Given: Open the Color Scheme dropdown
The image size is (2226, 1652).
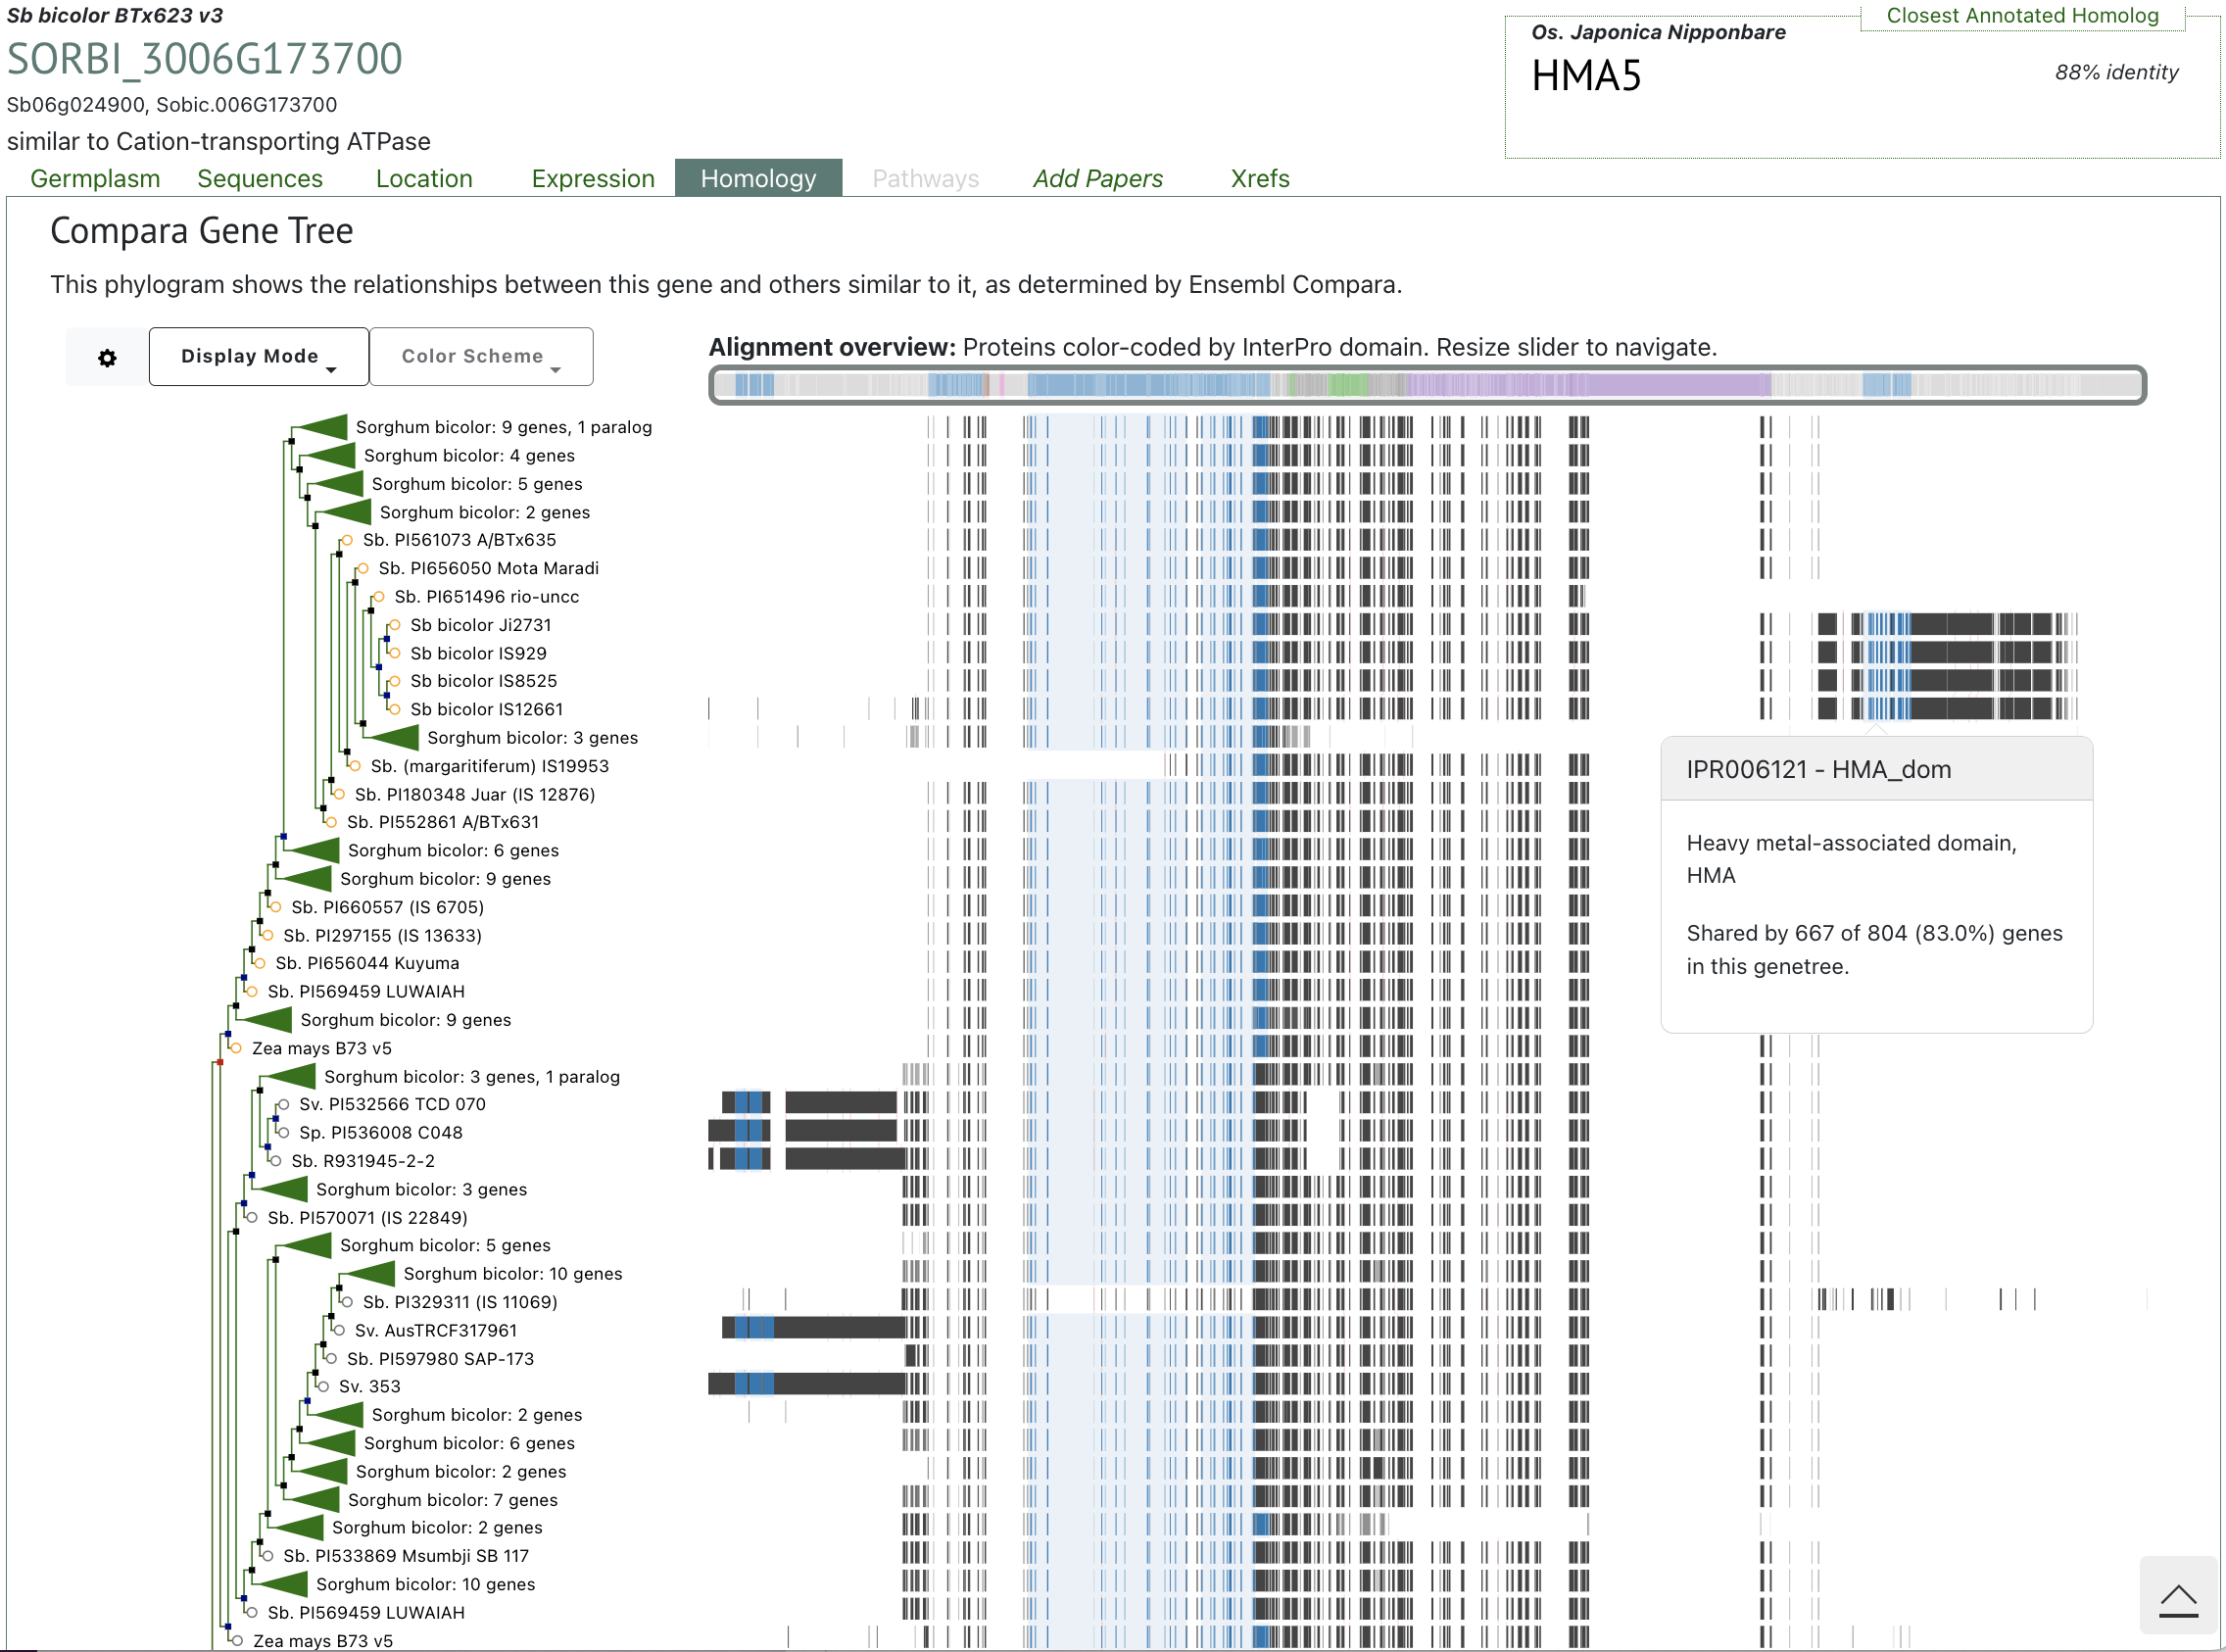Looking at the screenshot, I should click(x=481, y=357).
